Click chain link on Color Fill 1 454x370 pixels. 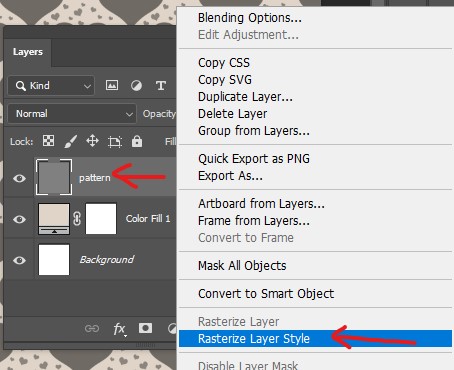point(77,219)
